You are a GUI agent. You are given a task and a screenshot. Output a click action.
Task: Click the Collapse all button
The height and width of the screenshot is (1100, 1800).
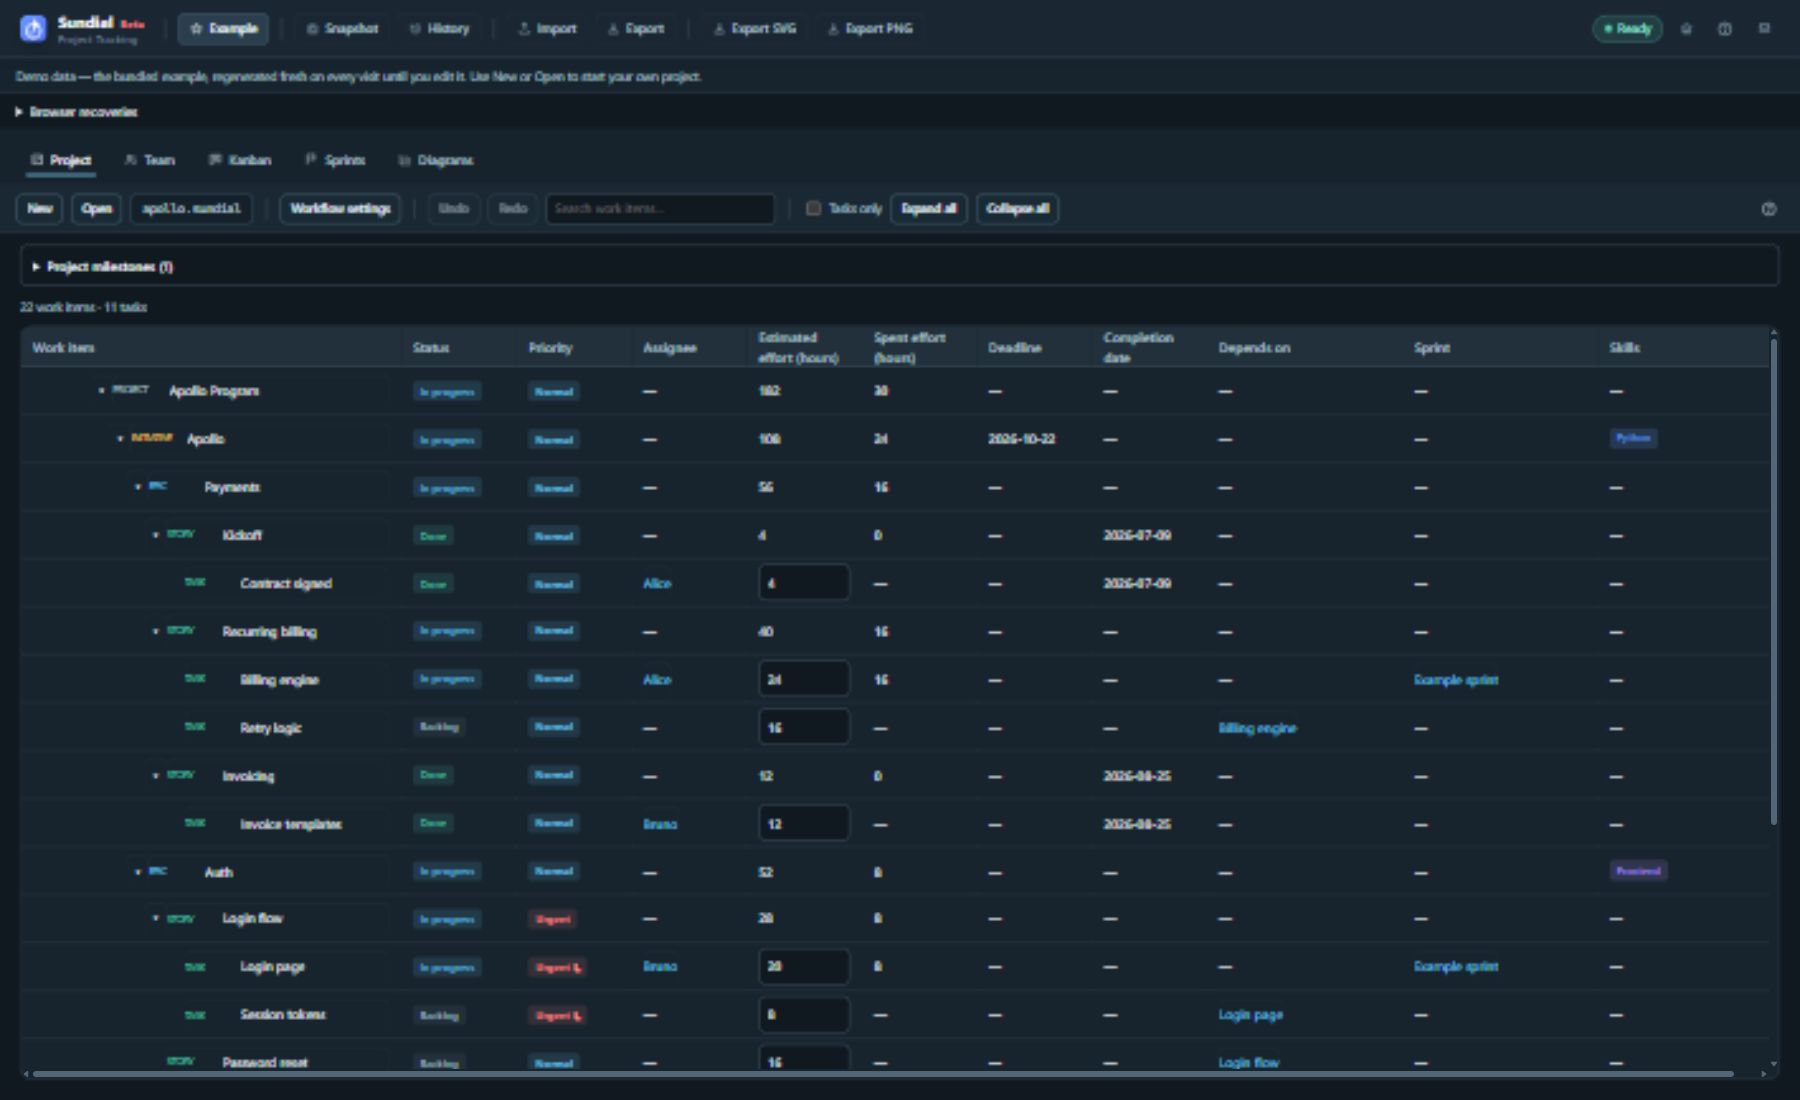click(x=1017, y=208)
